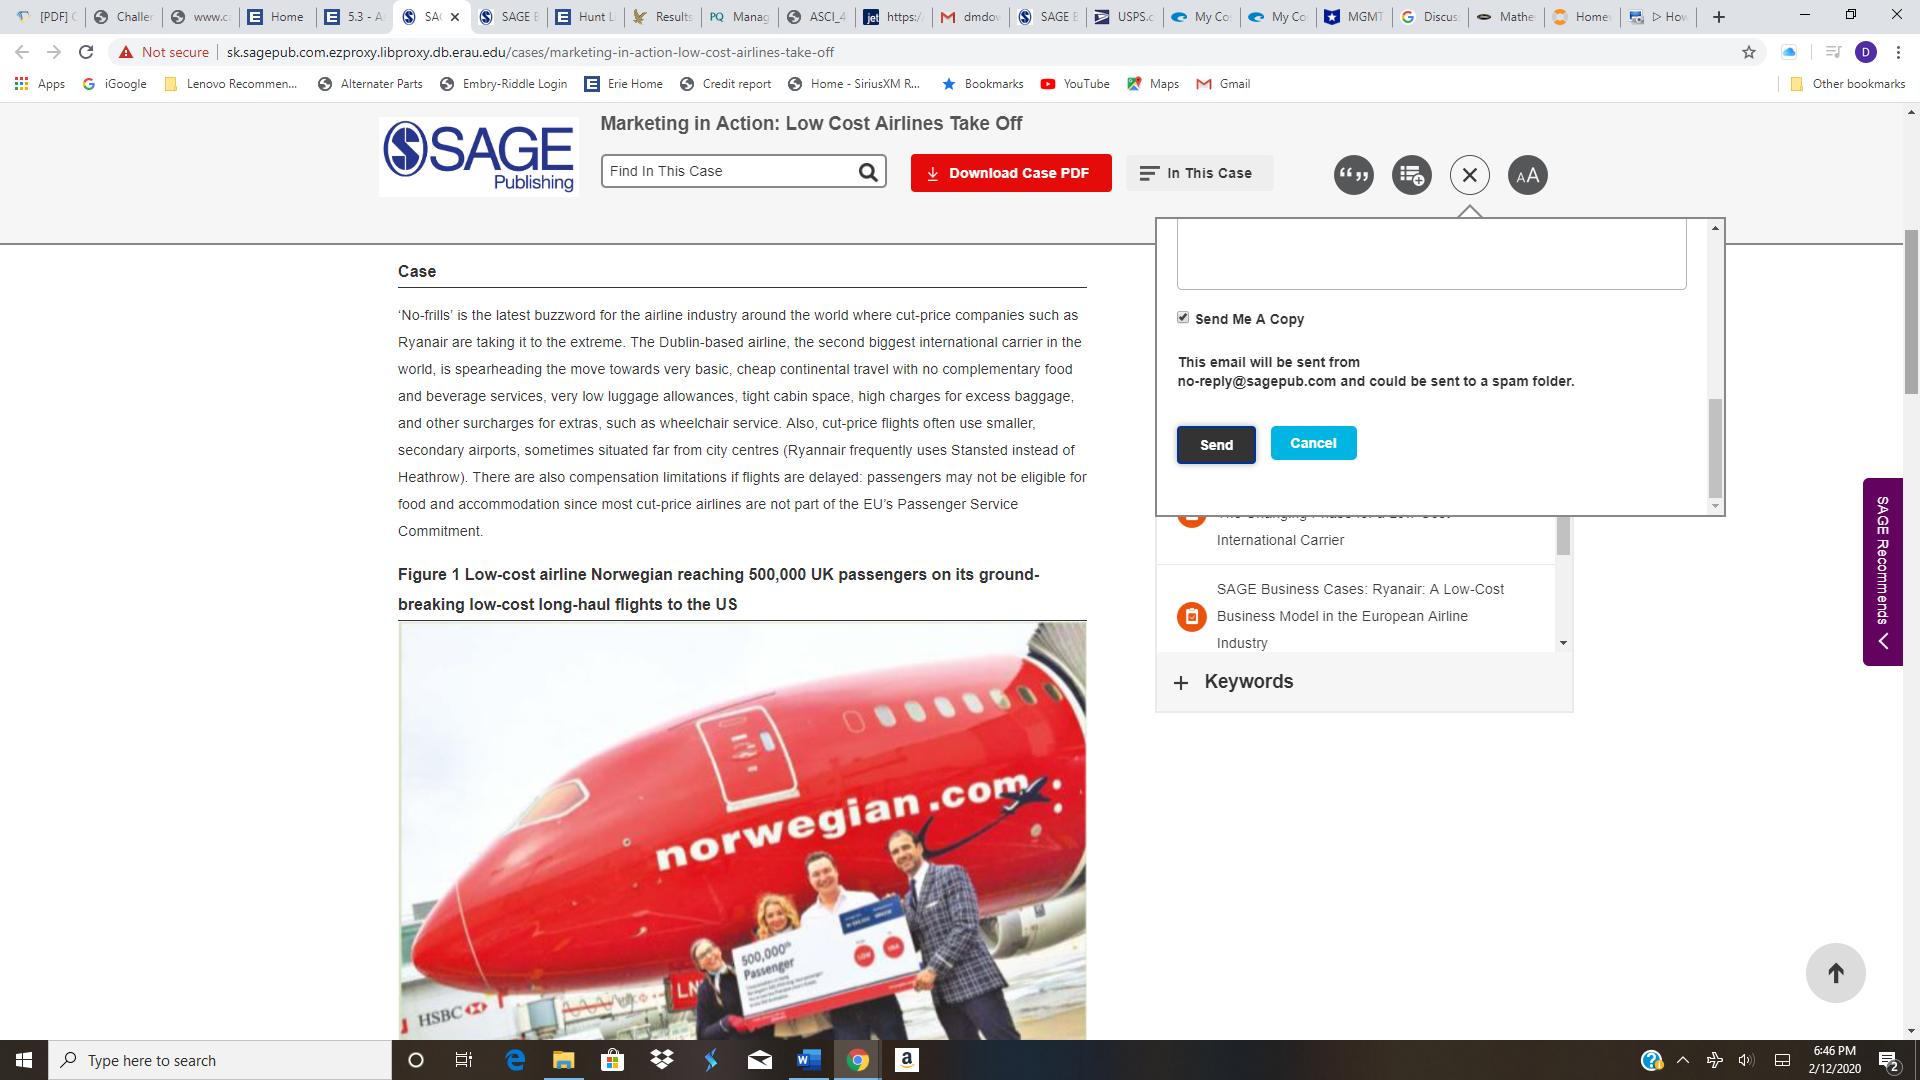Open the text size AA tool
Screen dimensions: 1920x1080
point(1527,175)
